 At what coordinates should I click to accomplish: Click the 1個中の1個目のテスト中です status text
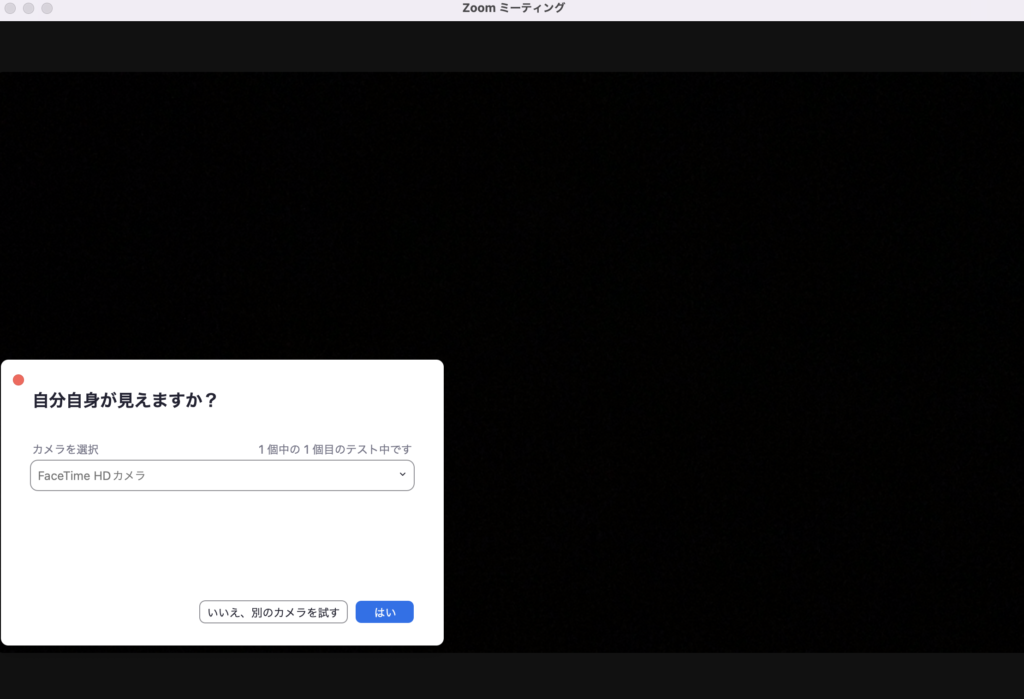[x=334, y=450]
